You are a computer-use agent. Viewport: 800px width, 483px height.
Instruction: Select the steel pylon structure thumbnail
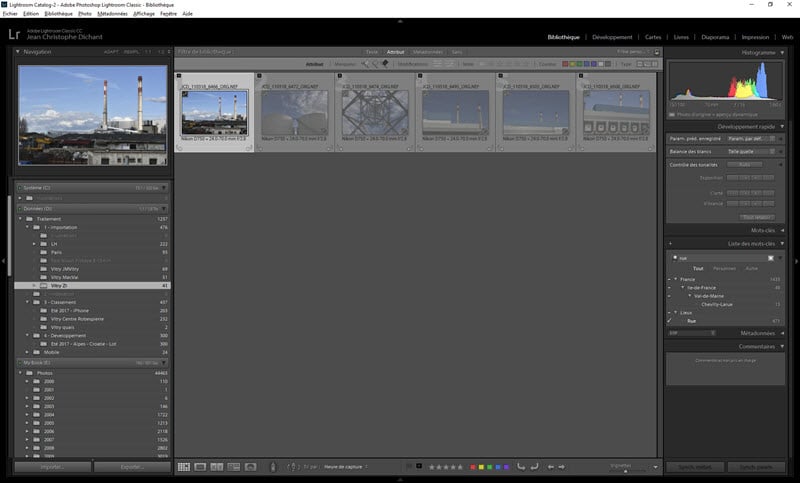tap(375, 113)
